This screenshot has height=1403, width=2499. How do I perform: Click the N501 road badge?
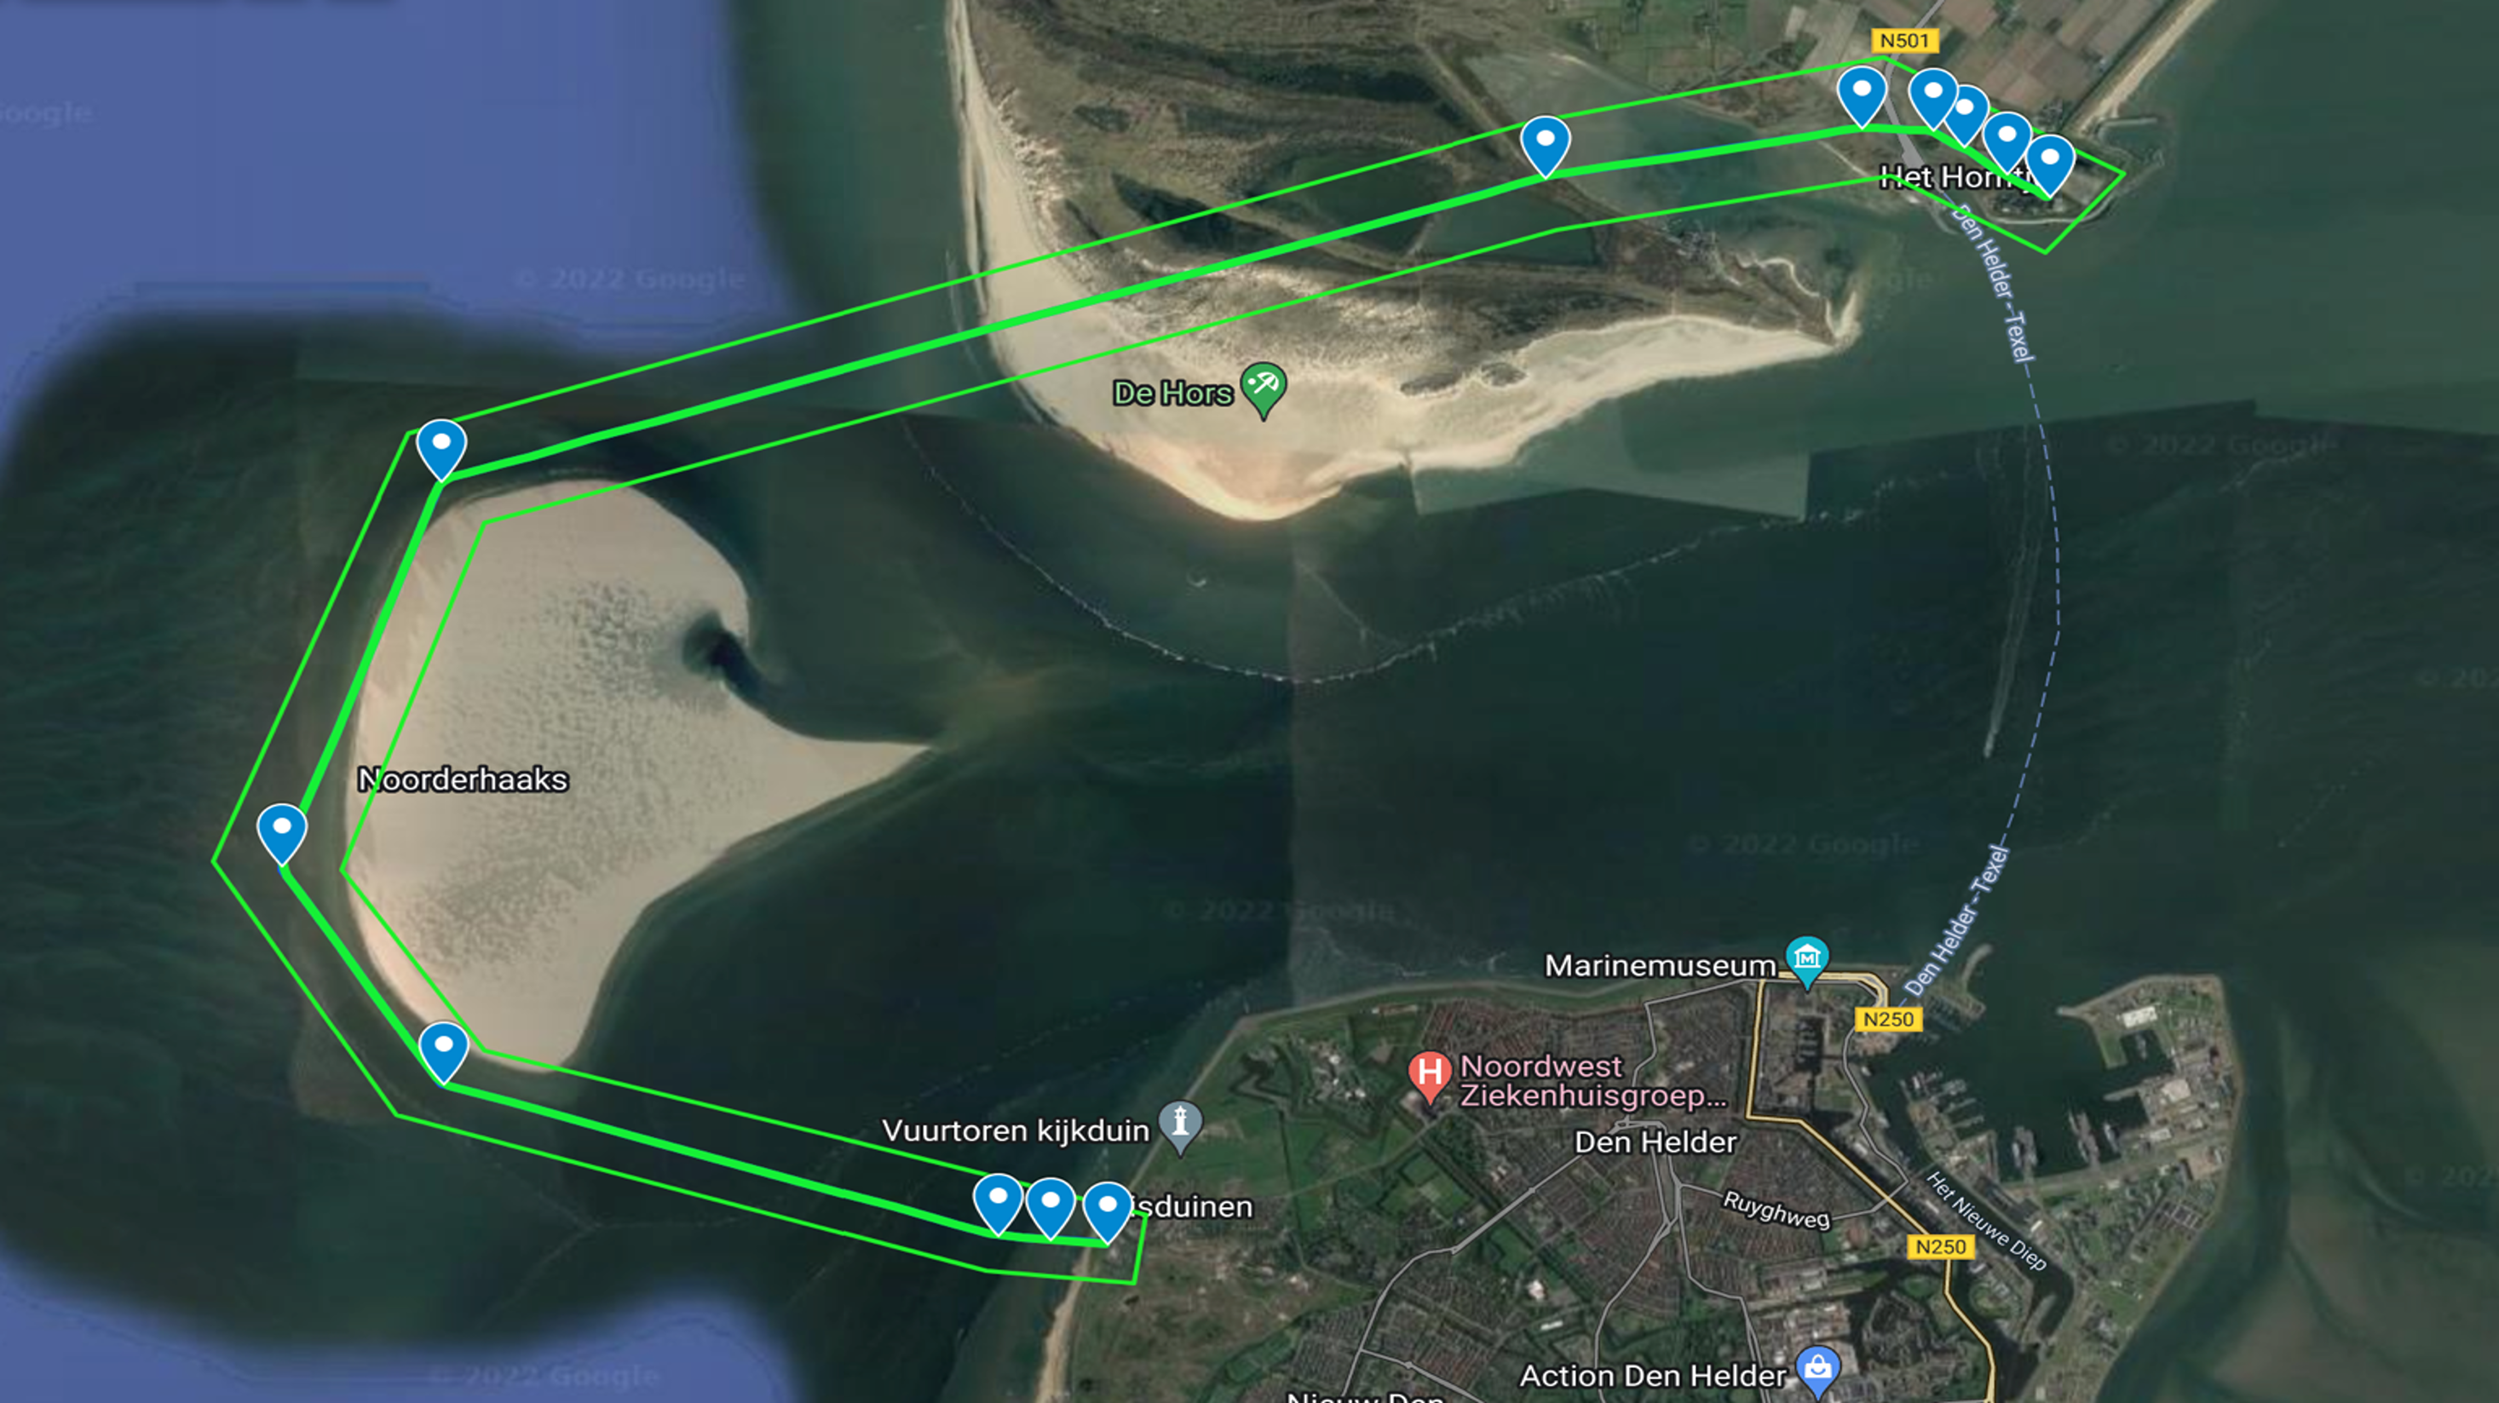1905,40
